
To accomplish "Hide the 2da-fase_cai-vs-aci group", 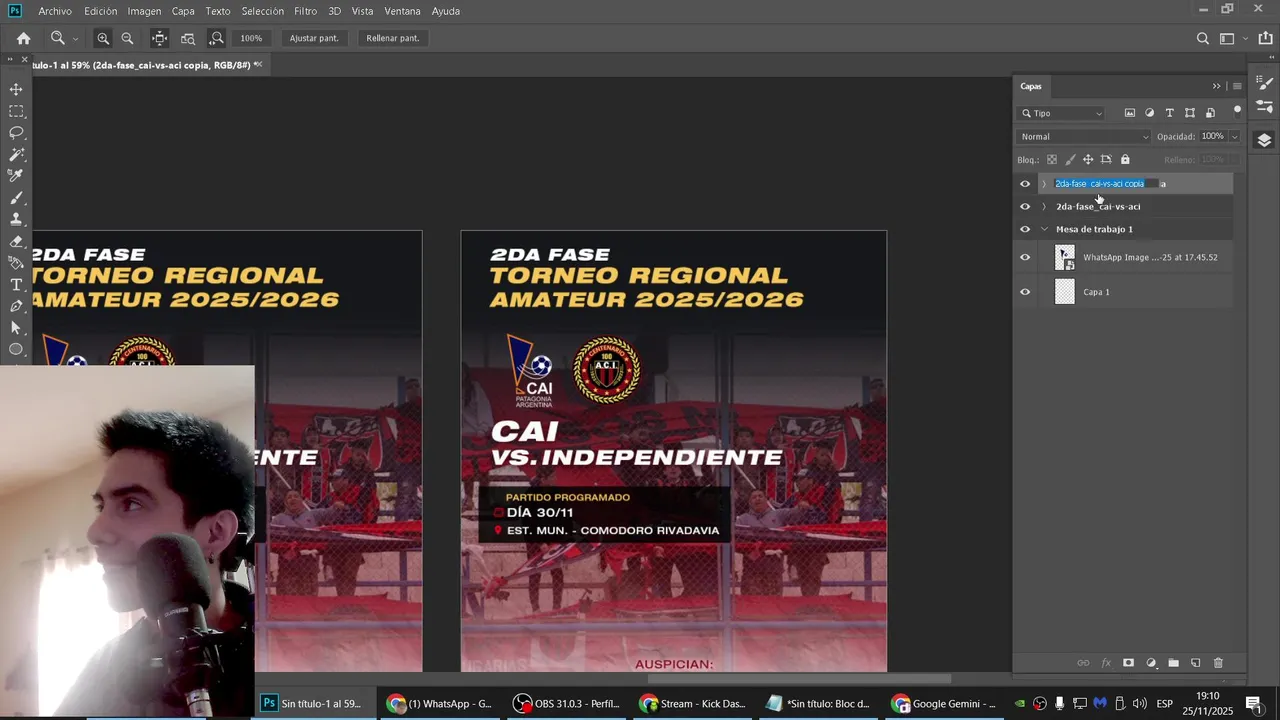I will pyautogui.click(x=1025, y=207).
